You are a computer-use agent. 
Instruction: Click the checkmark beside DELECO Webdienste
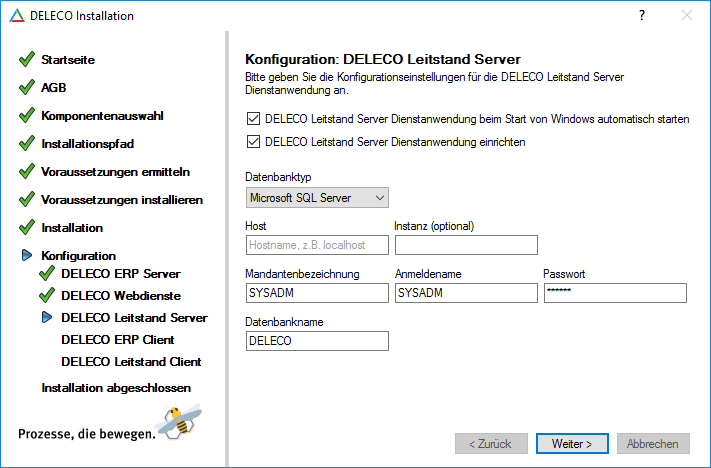click(47, 295)
